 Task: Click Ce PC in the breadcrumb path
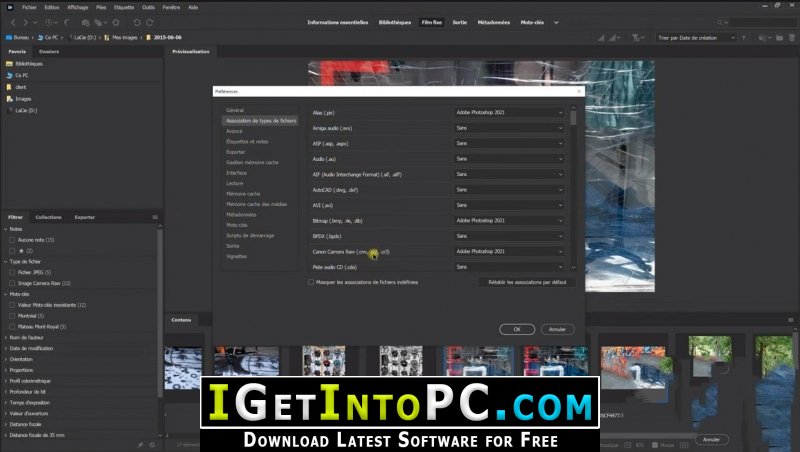51,37
